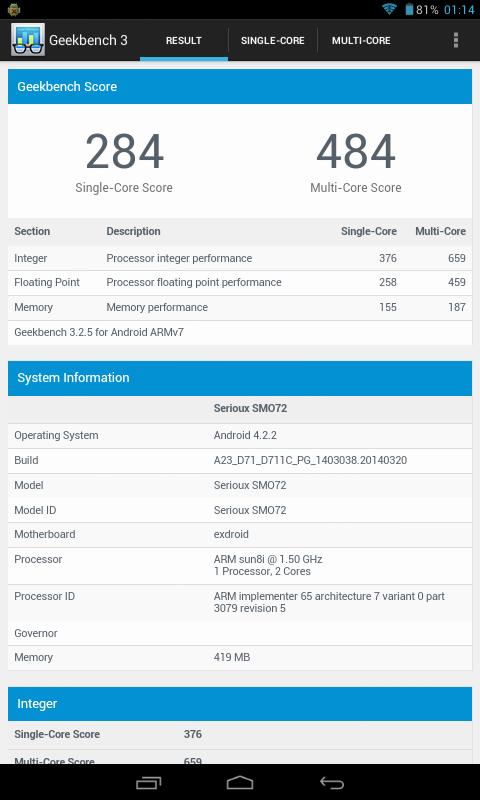The width and height of the screenshot is (480, 800).
Task: Tap the bold Serioux SMO72 device heading
Action: tap(250, 408)
